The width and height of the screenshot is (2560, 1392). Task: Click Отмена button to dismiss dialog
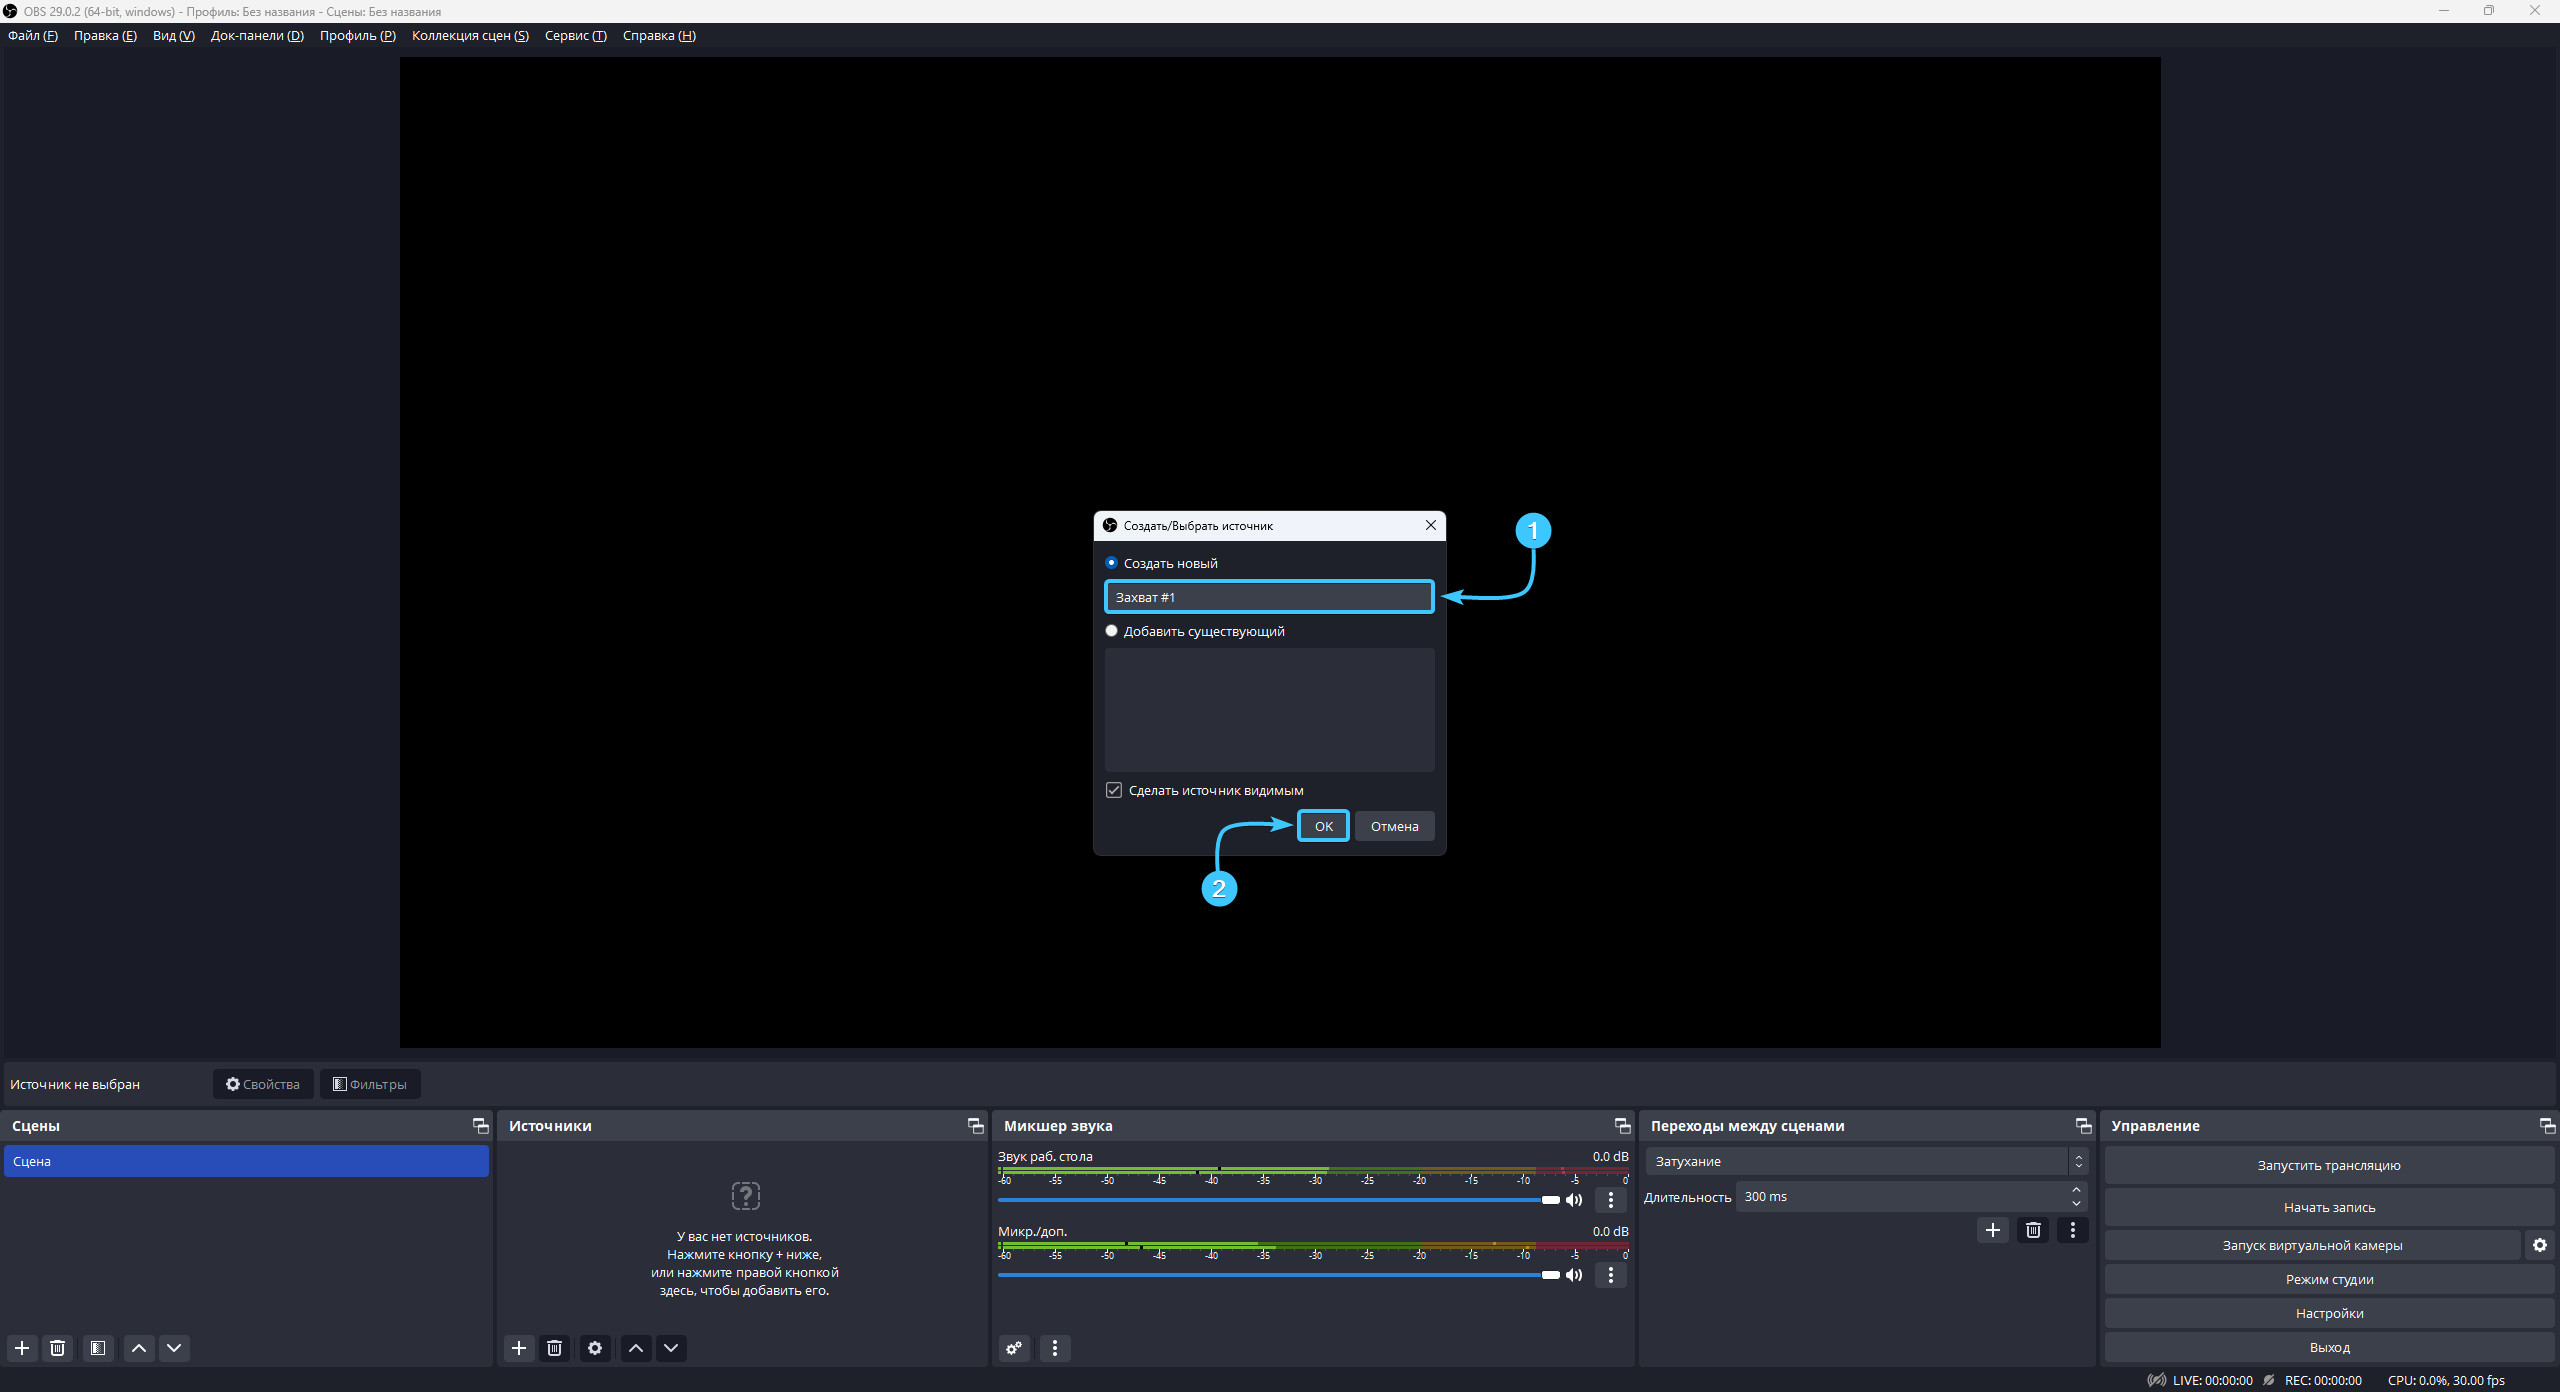pyautogui.click(x=1393, y=826)
